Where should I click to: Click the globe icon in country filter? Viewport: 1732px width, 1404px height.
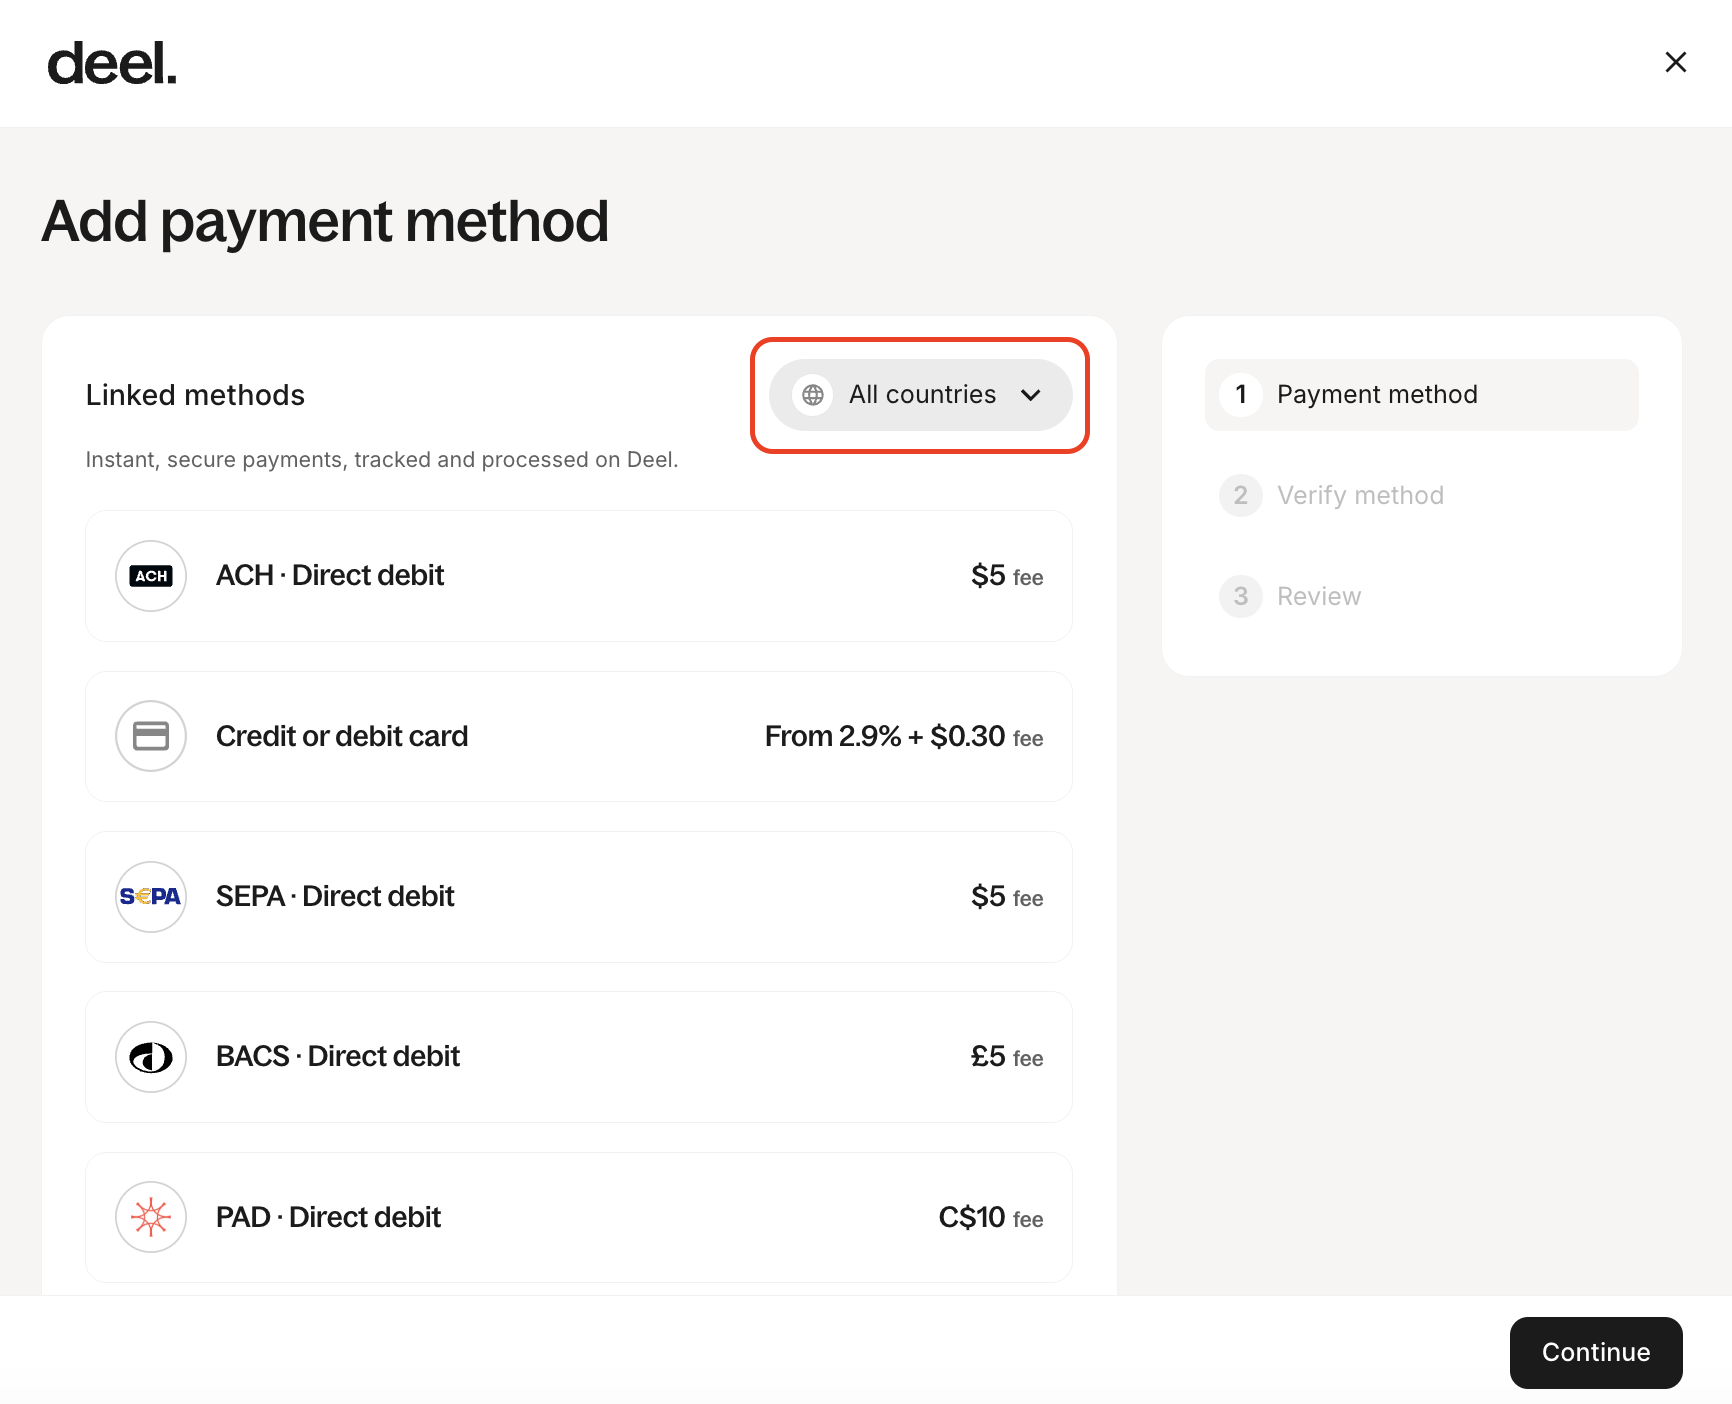click(813, 395)
